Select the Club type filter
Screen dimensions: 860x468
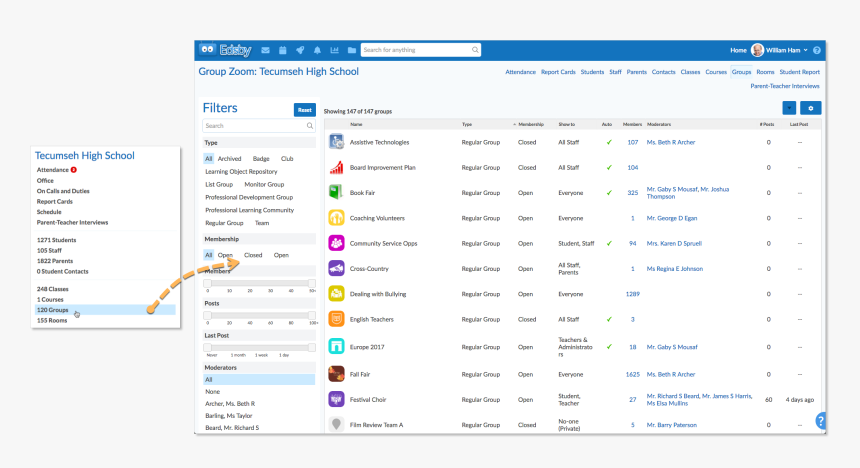click(287, 158)
